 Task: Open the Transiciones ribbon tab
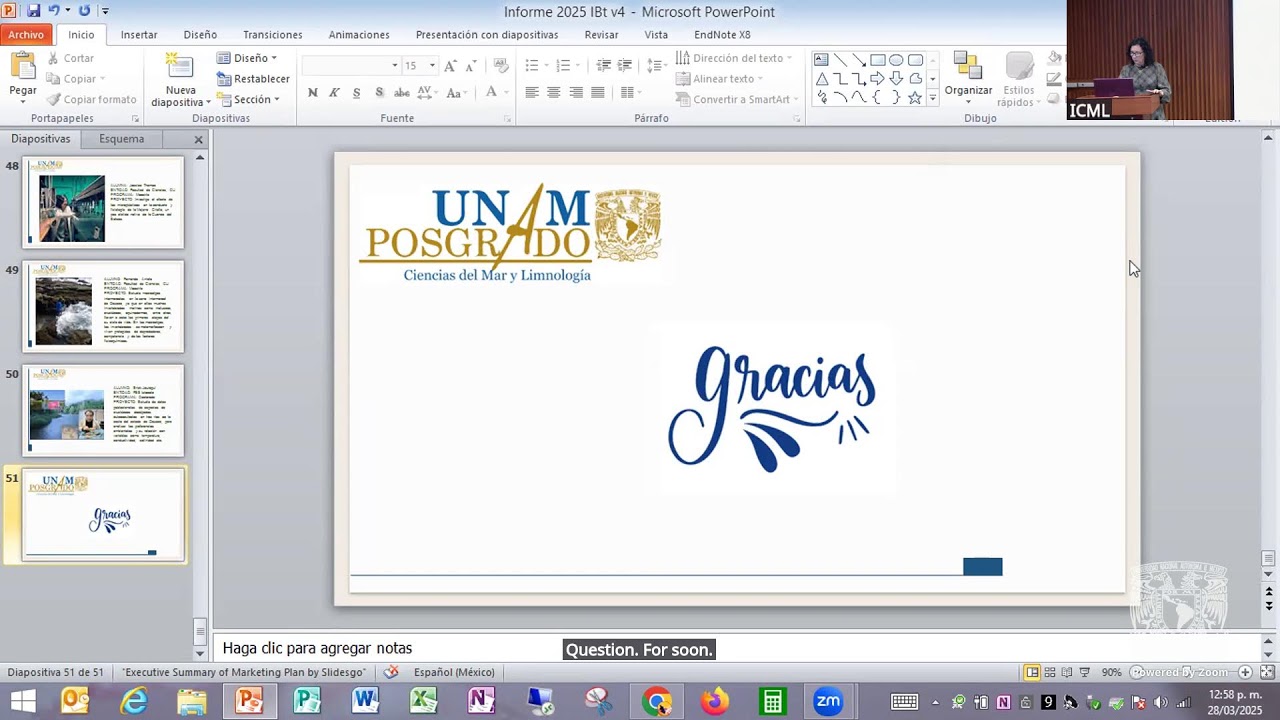[272, 34]
